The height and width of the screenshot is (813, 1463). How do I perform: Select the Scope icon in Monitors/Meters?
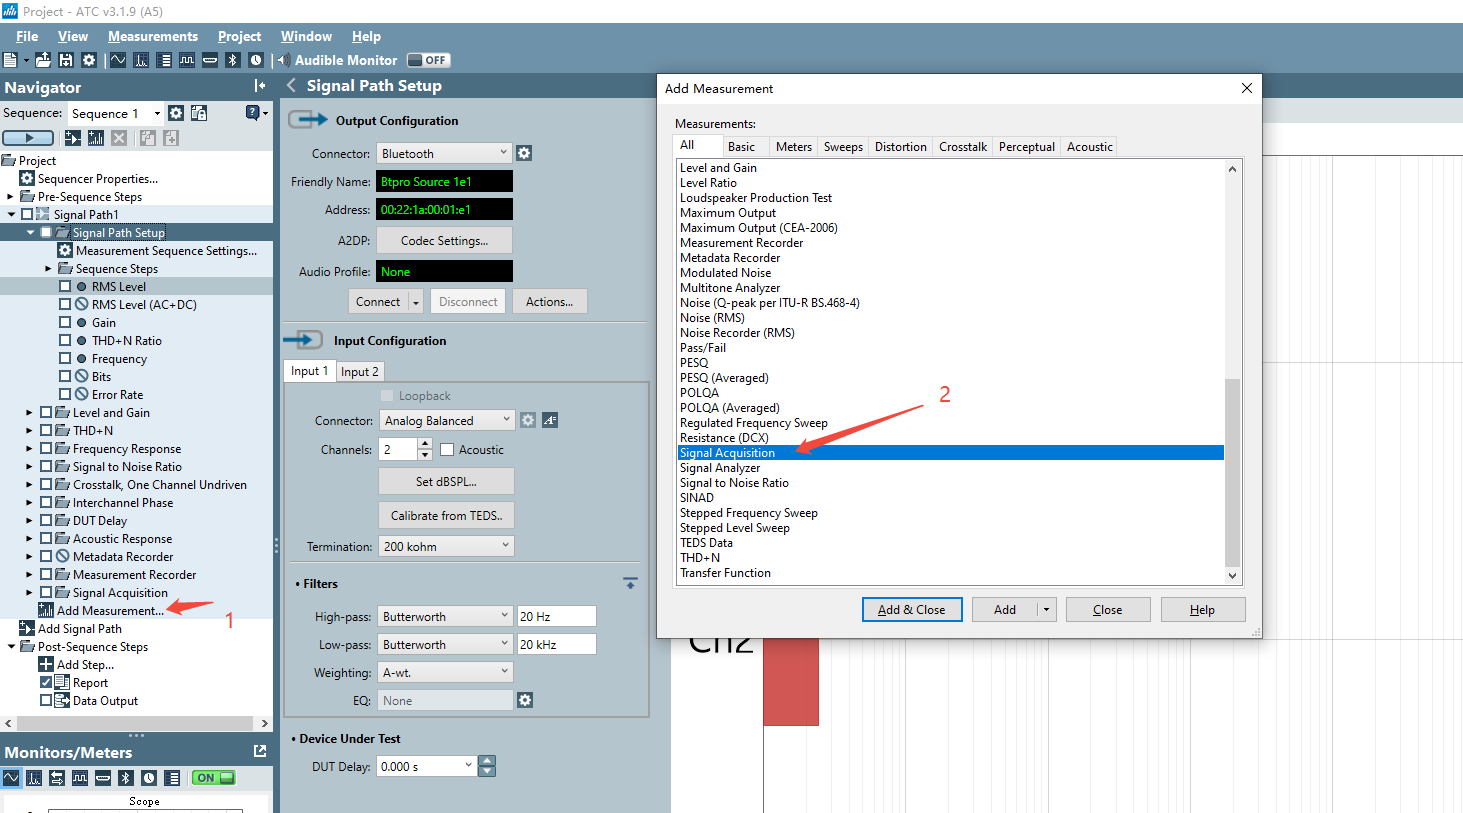coord(11,777)
